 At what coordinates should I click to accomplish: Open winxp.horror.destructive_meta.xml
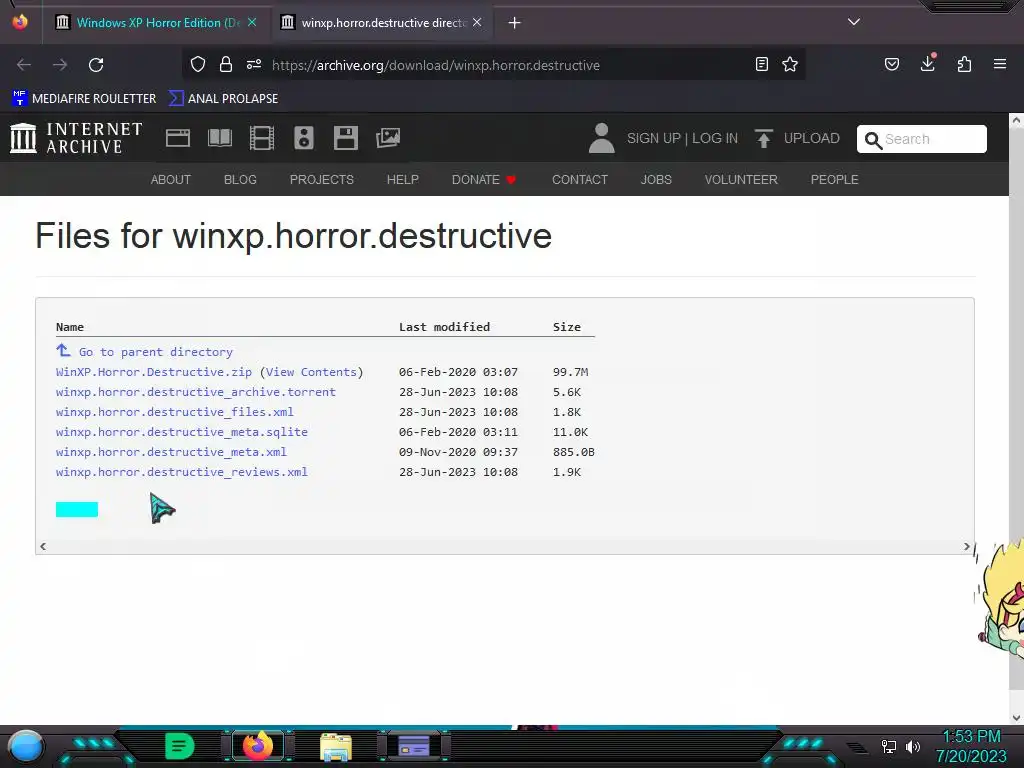tap(171, 452)
